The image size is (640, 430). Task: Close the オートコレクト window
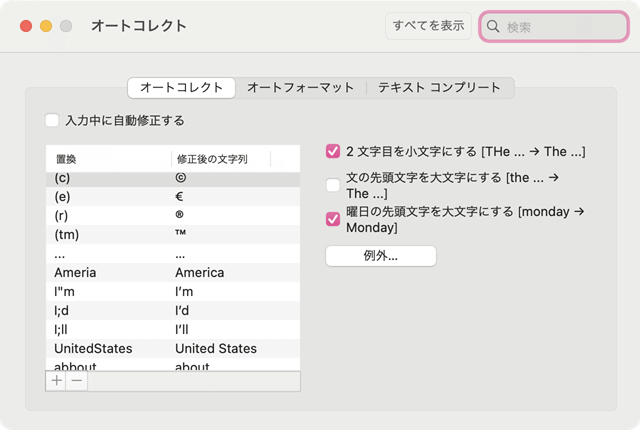click(x=26, y=26)
